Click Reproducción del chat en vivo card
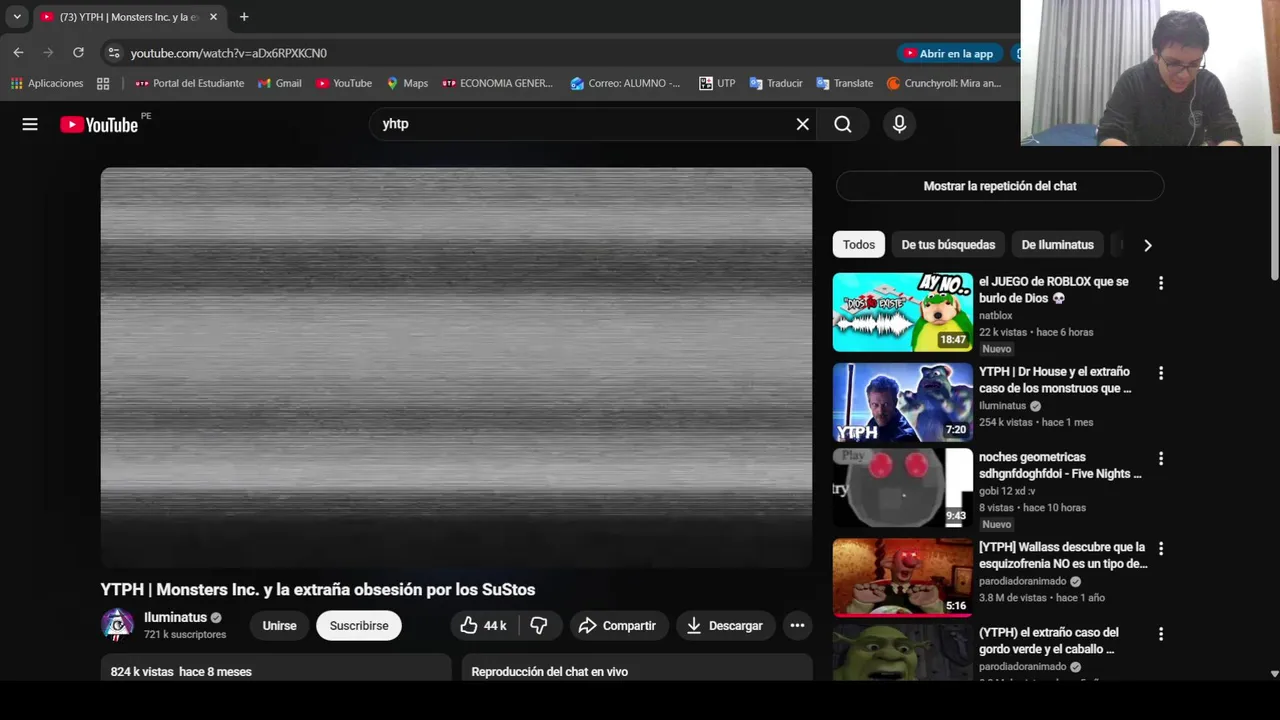 (x=637, y=668)
